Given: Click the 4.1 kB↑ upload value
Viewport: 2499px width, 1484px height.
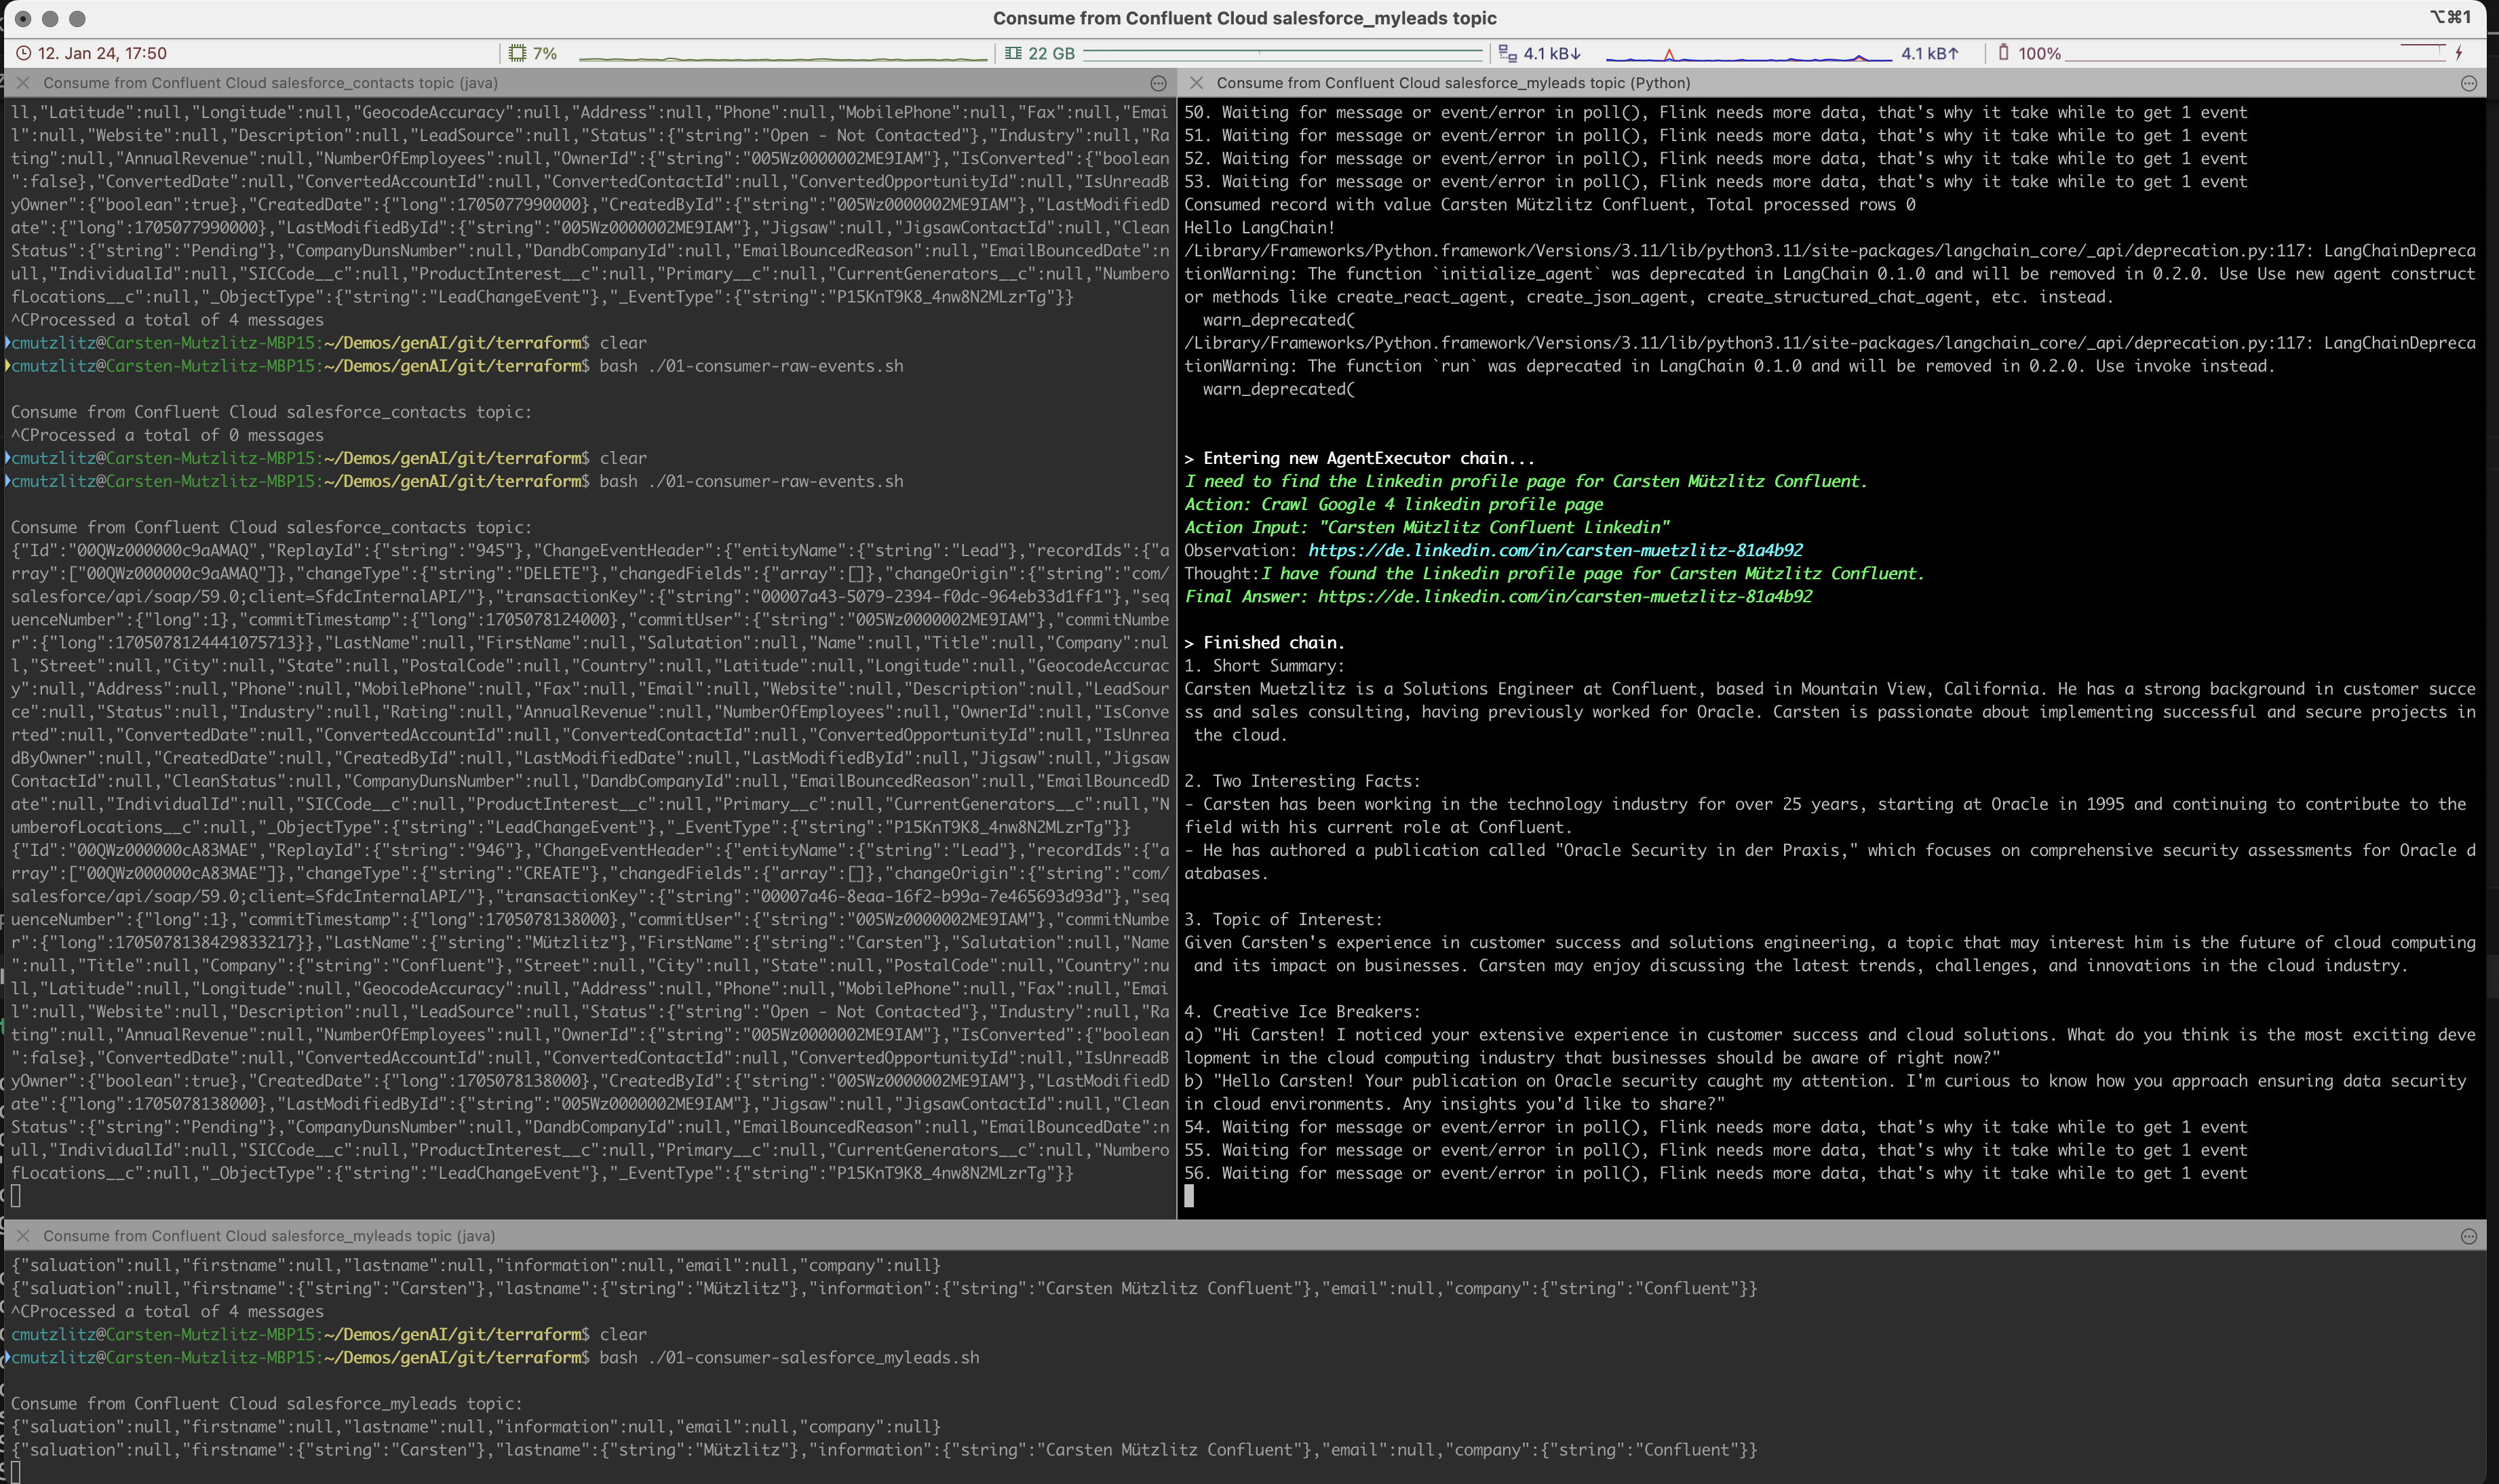Looking at the screenshot, I should coord(1929,53).
